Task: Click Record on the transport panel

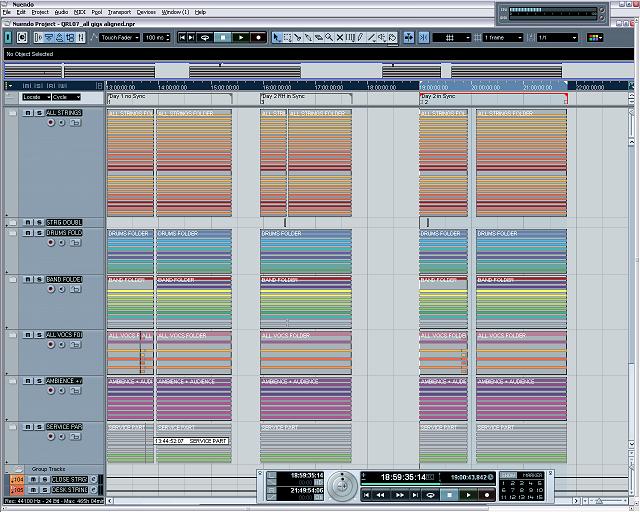Action: point(487,495)
